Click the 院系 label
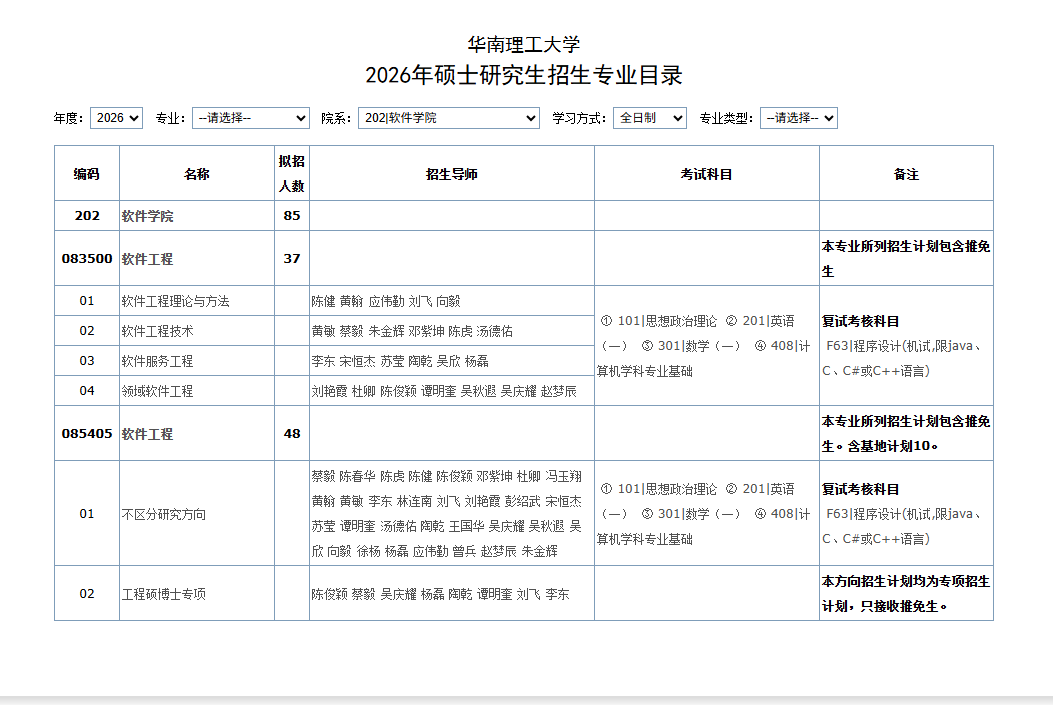Image resolution: width=1053 pixels, height=705 pixels. [336, 118]
